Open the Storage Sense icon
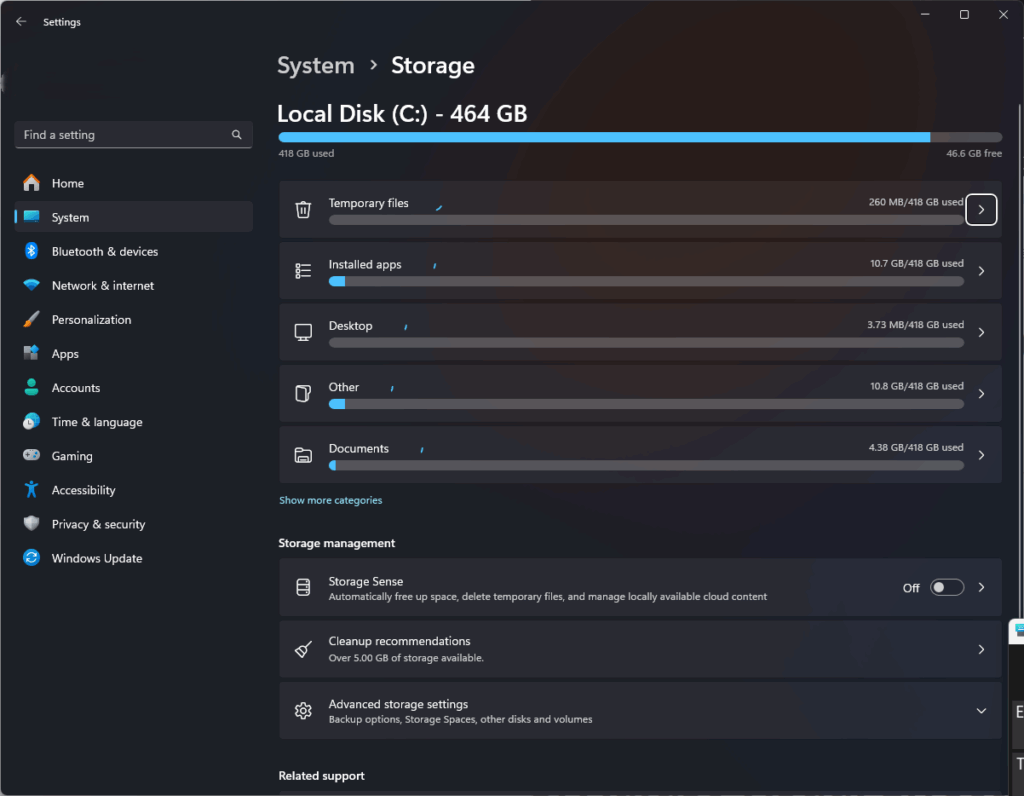Screen dimensions: 1024x796 (x=304, y=587)
